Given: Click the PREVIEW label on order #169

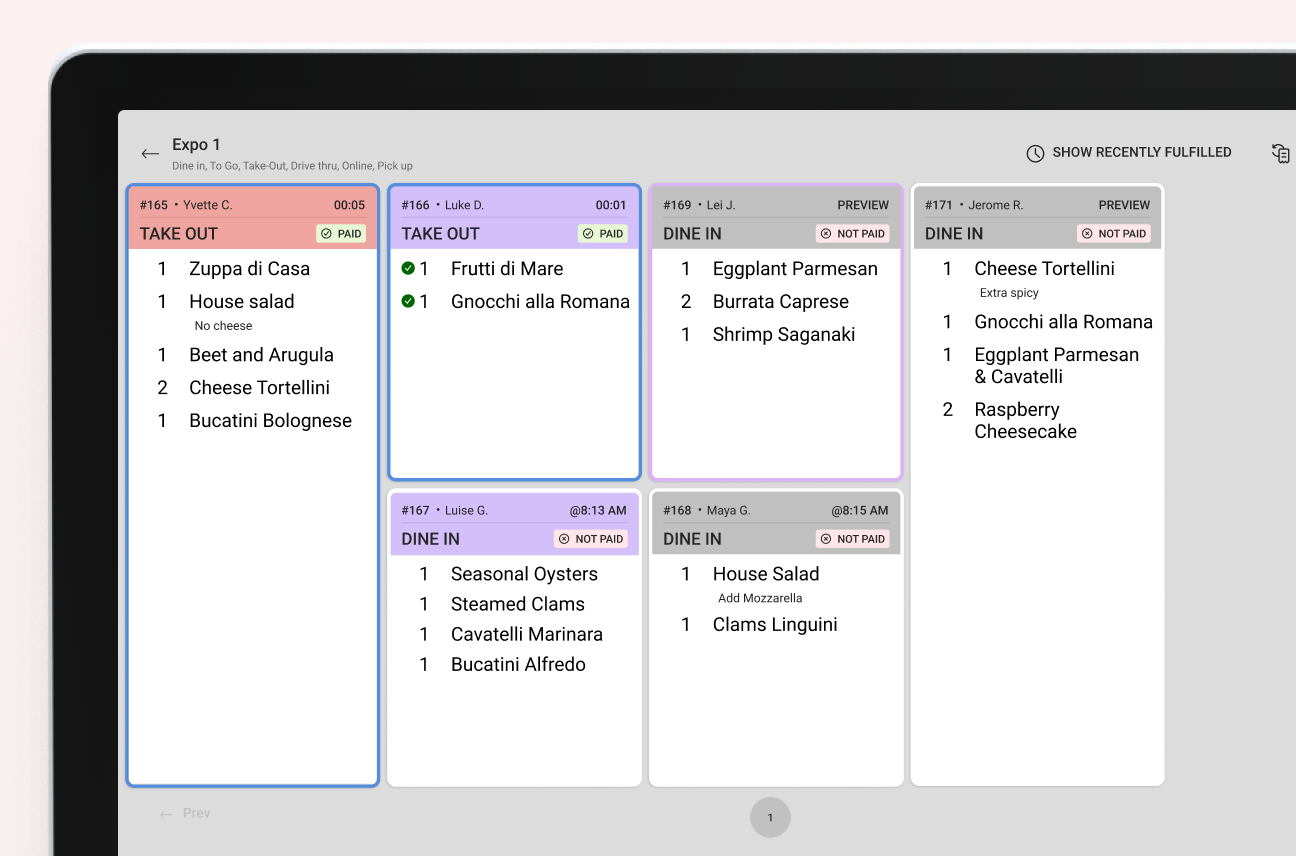Looking at the screenshot, I should click(863, 205).
